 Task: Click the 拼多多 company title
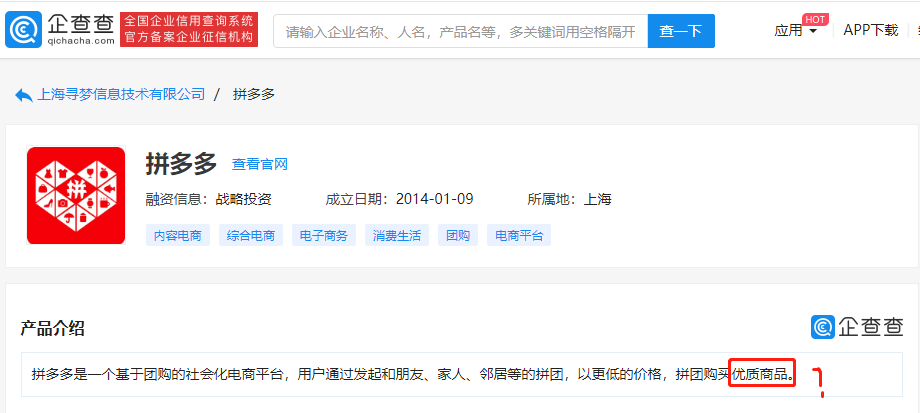tap(181, 163)
